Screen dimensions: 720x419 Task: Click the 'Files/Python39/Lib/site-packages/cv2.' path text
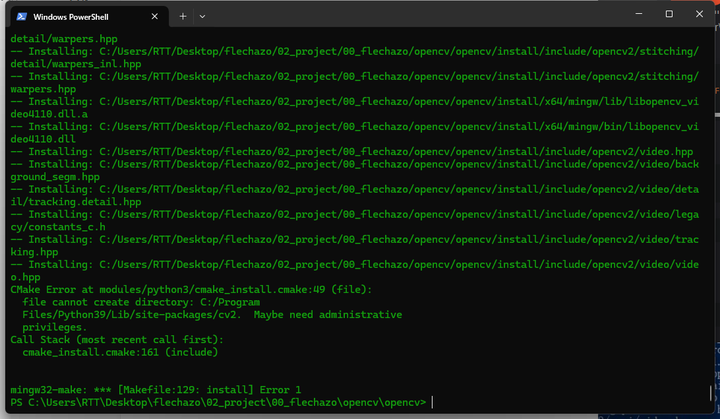(x=131, y=315)
